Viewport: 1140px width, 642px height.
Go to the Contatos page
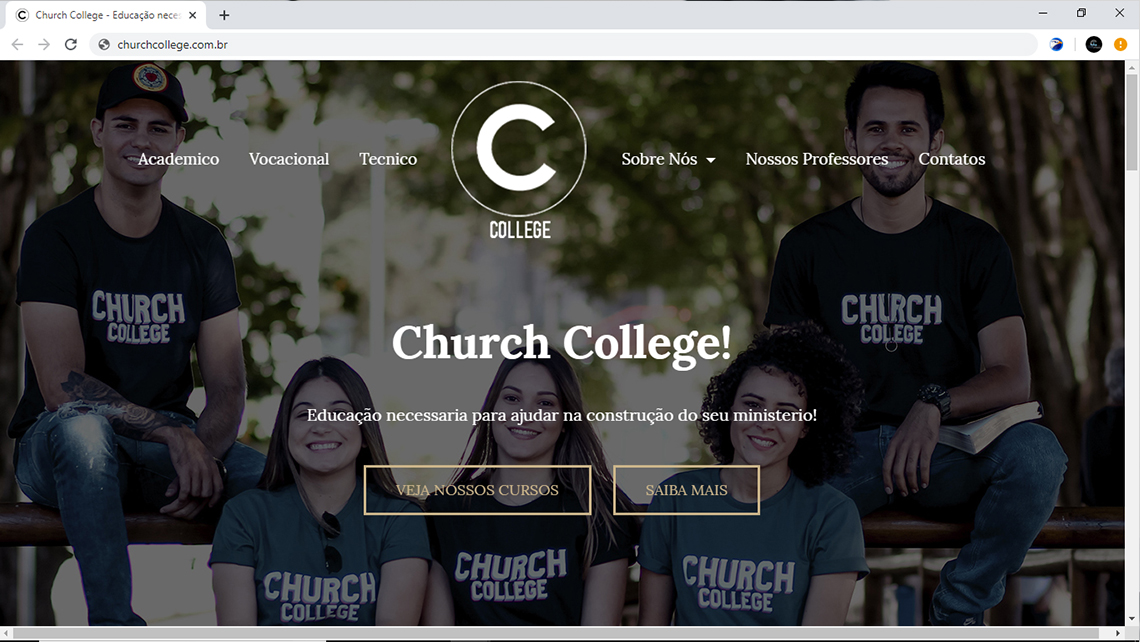pyautogui.click(x=952, y=159)
